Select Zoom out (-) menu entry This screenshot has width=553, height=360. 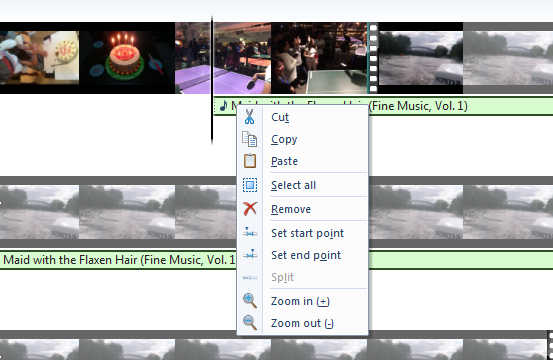(302, 323)
